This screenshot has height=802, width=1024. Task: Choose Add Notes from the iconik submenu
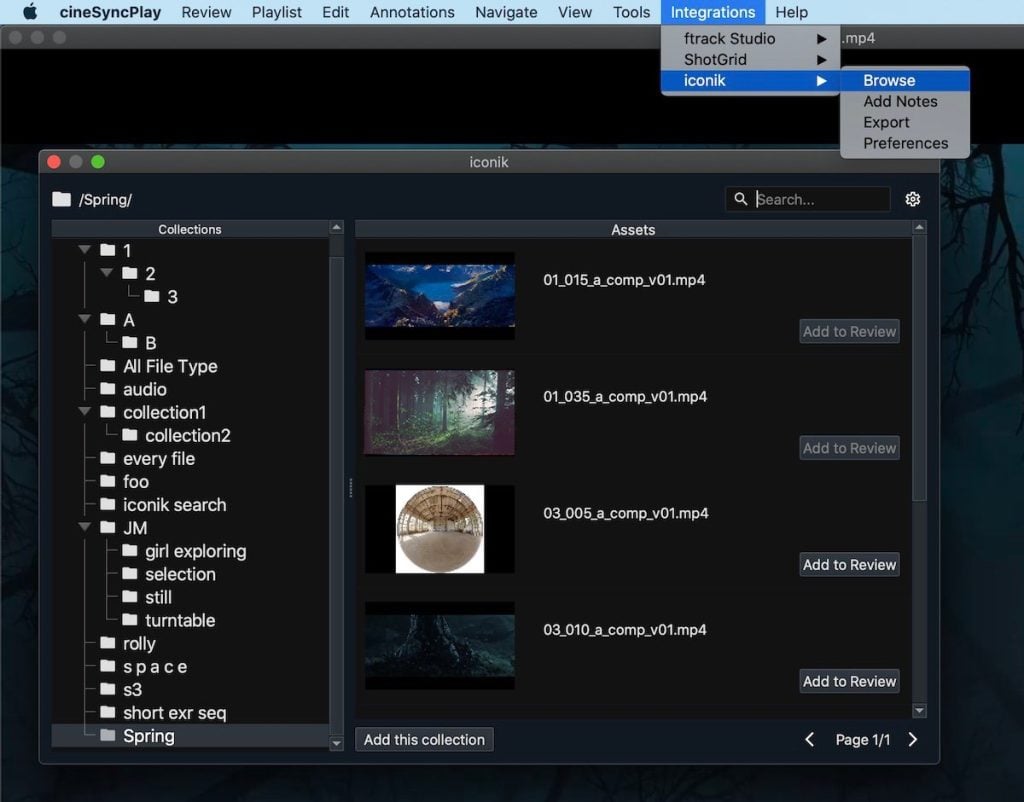[x=900, y=101]
